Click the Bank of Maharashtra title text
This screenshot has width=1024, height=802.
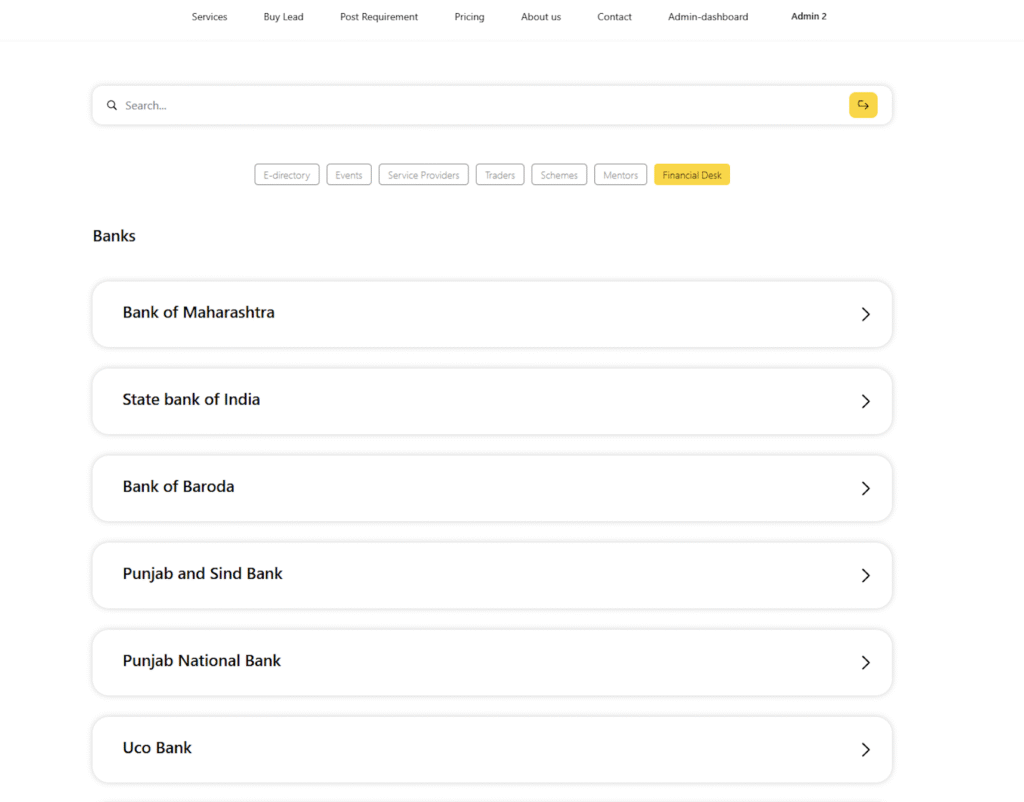199,312
